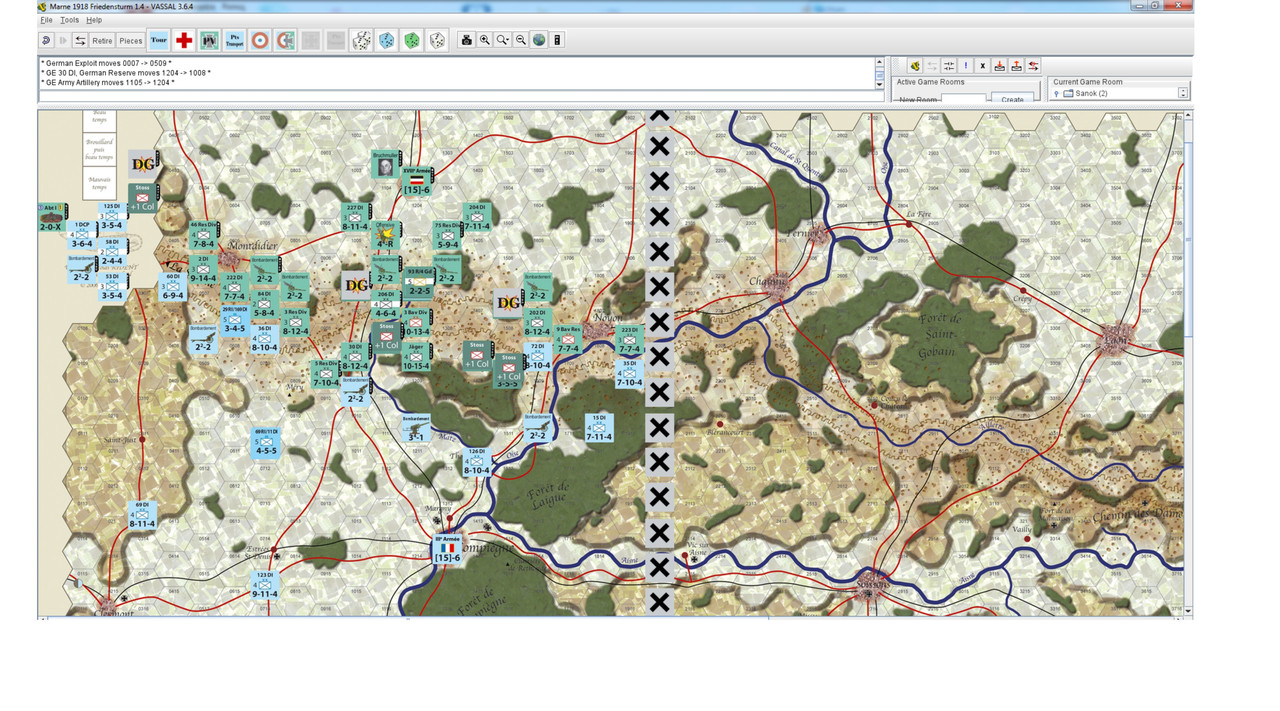Click the Current Game Room spinner arrows
Image resolution: width=1280 pixels, height=711 pixels.
click(1183, 93)
